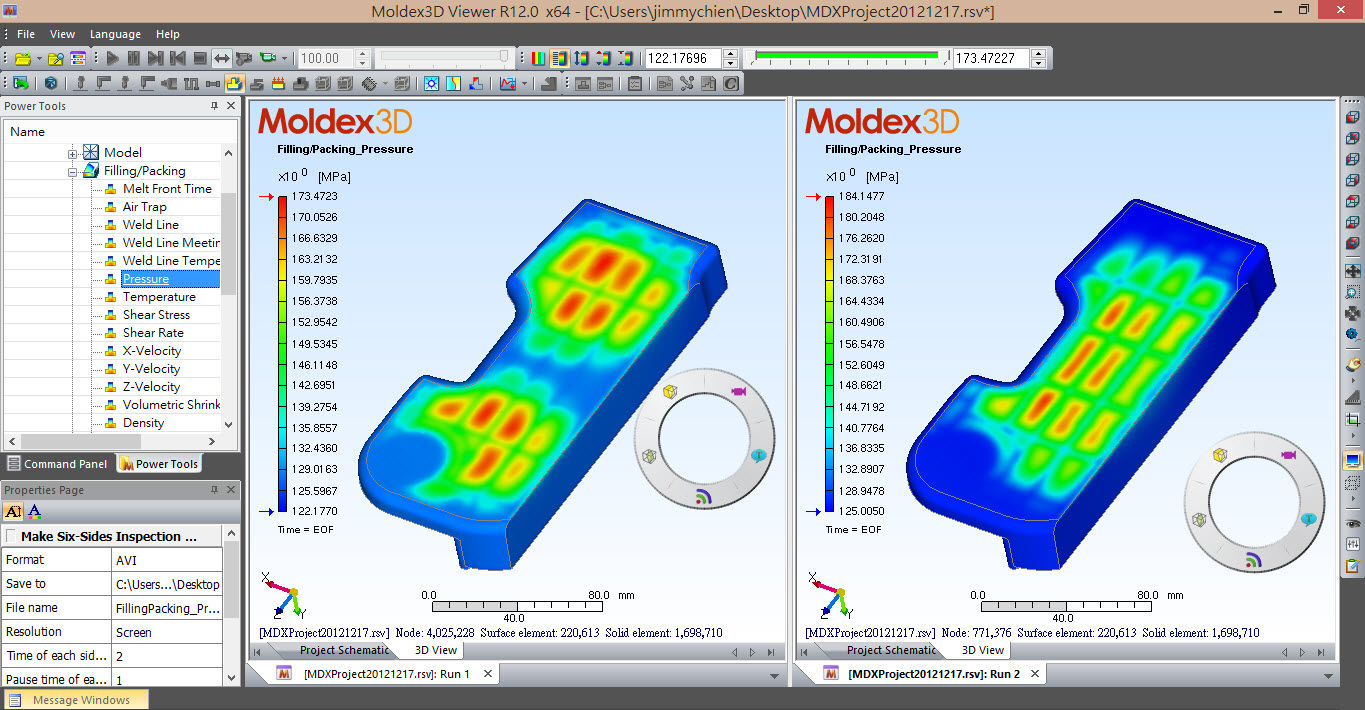This screenshot has width=1365, height=710.
Task: Click the green crop icon in right toolbar
Action: pyautogui.click(x=1352, y=418)
